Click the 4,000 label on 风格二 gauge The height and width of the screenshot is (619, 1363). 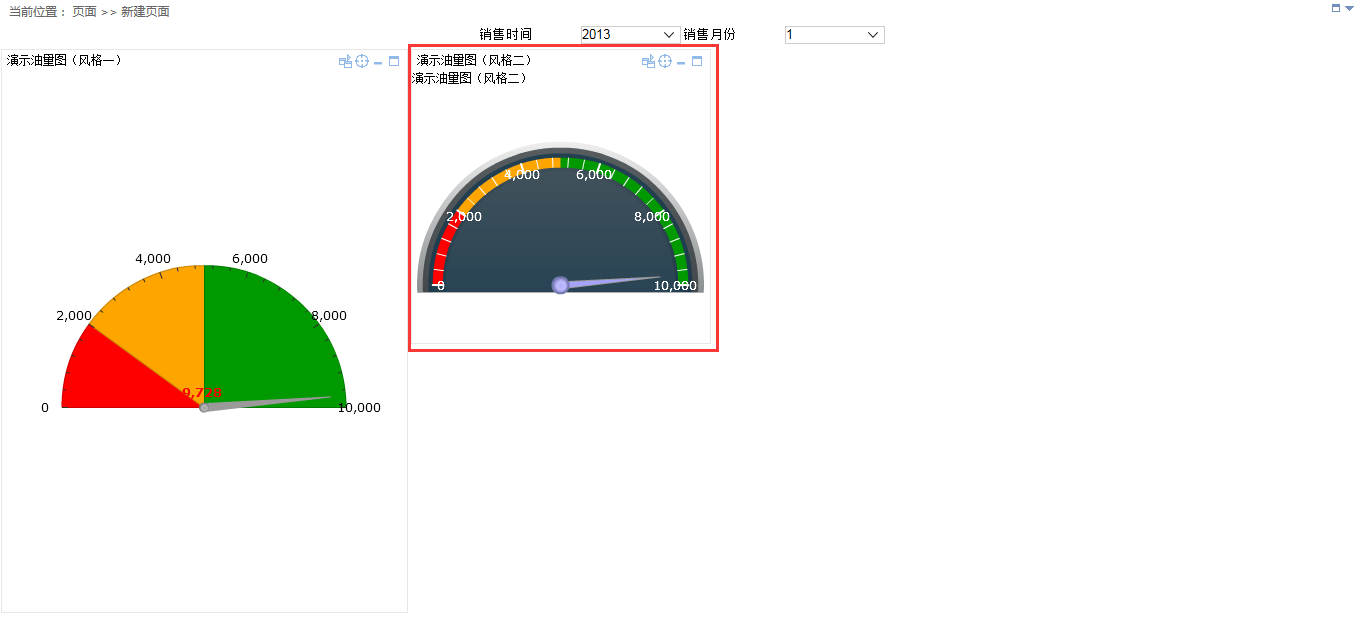pyautogui.click(x=522, y=174)
